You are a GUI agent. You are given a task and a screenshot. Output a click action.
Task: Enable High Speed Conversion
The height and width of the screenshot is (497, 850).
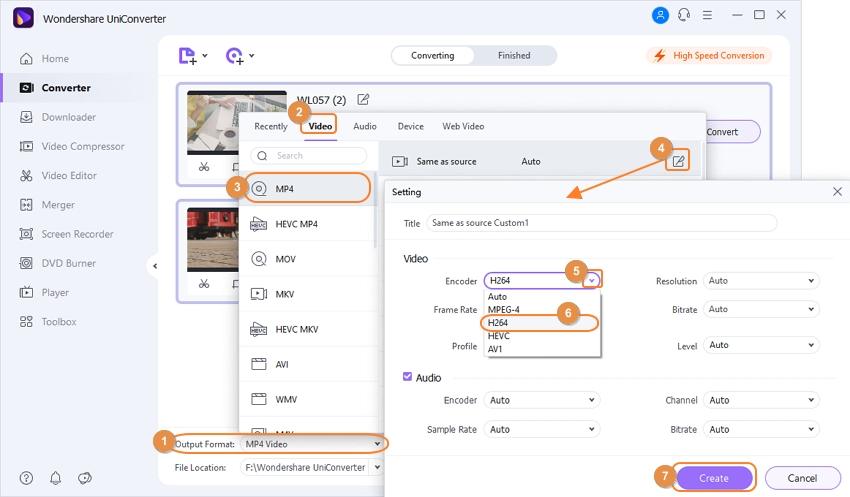[709, 55]
